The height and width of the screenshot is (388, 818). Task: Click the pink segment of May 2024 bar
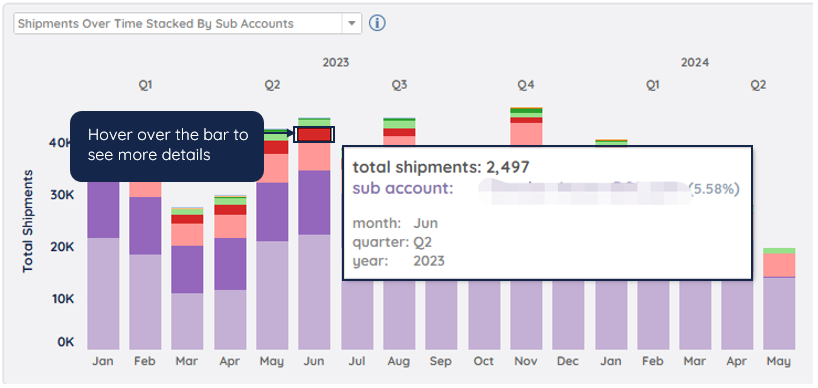tap(779, 265)
